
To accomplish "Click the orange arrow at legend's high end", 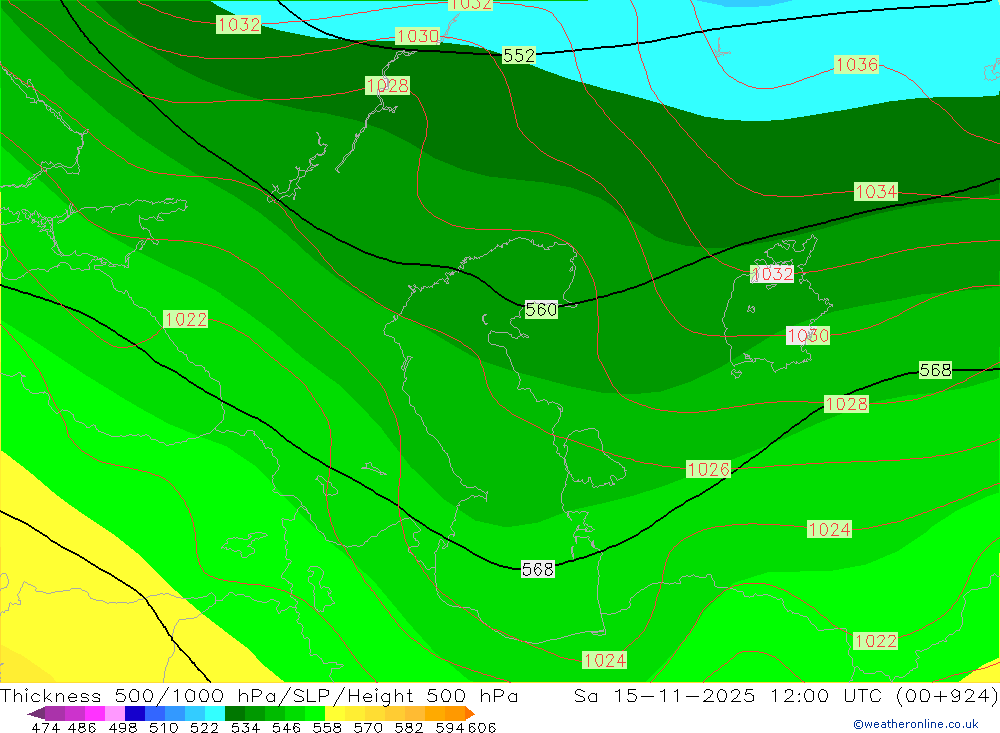I will click(470, 713).
